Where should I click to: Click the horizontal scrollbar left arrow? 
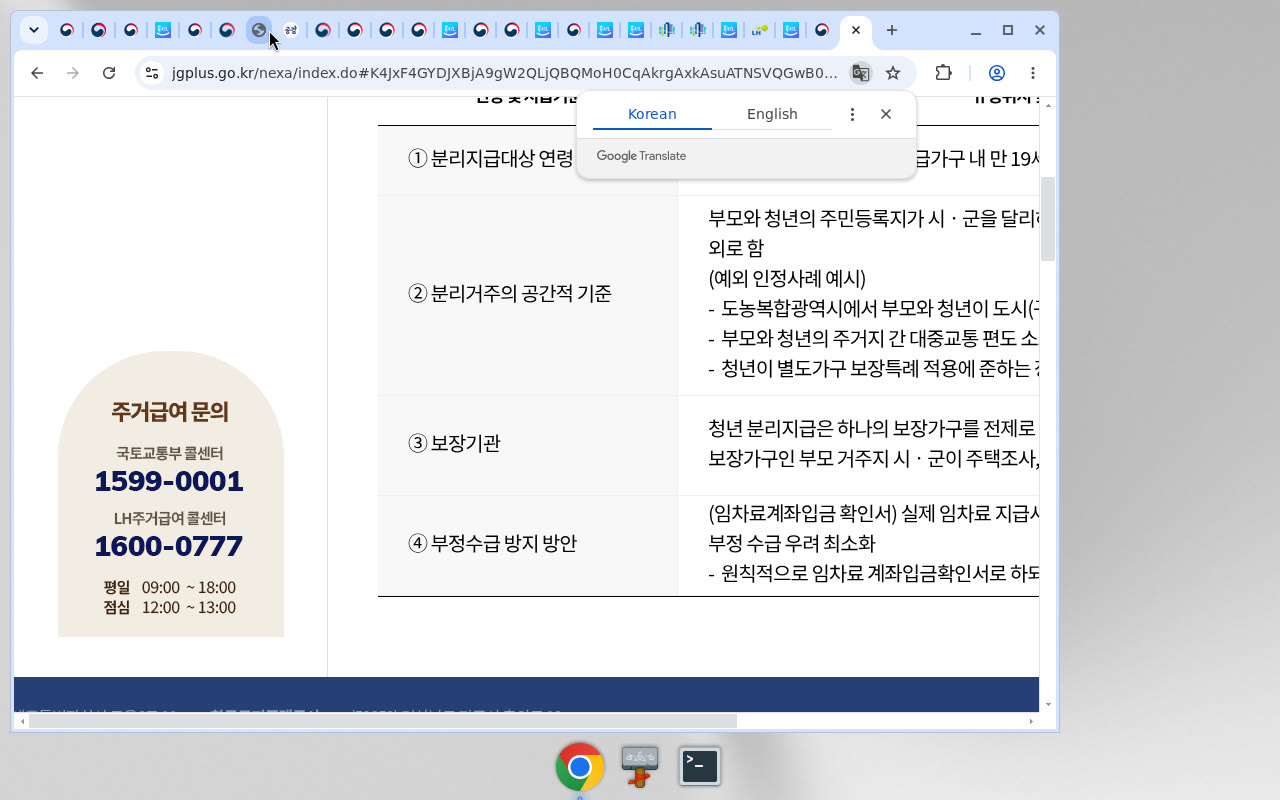(x=22, y=721)
